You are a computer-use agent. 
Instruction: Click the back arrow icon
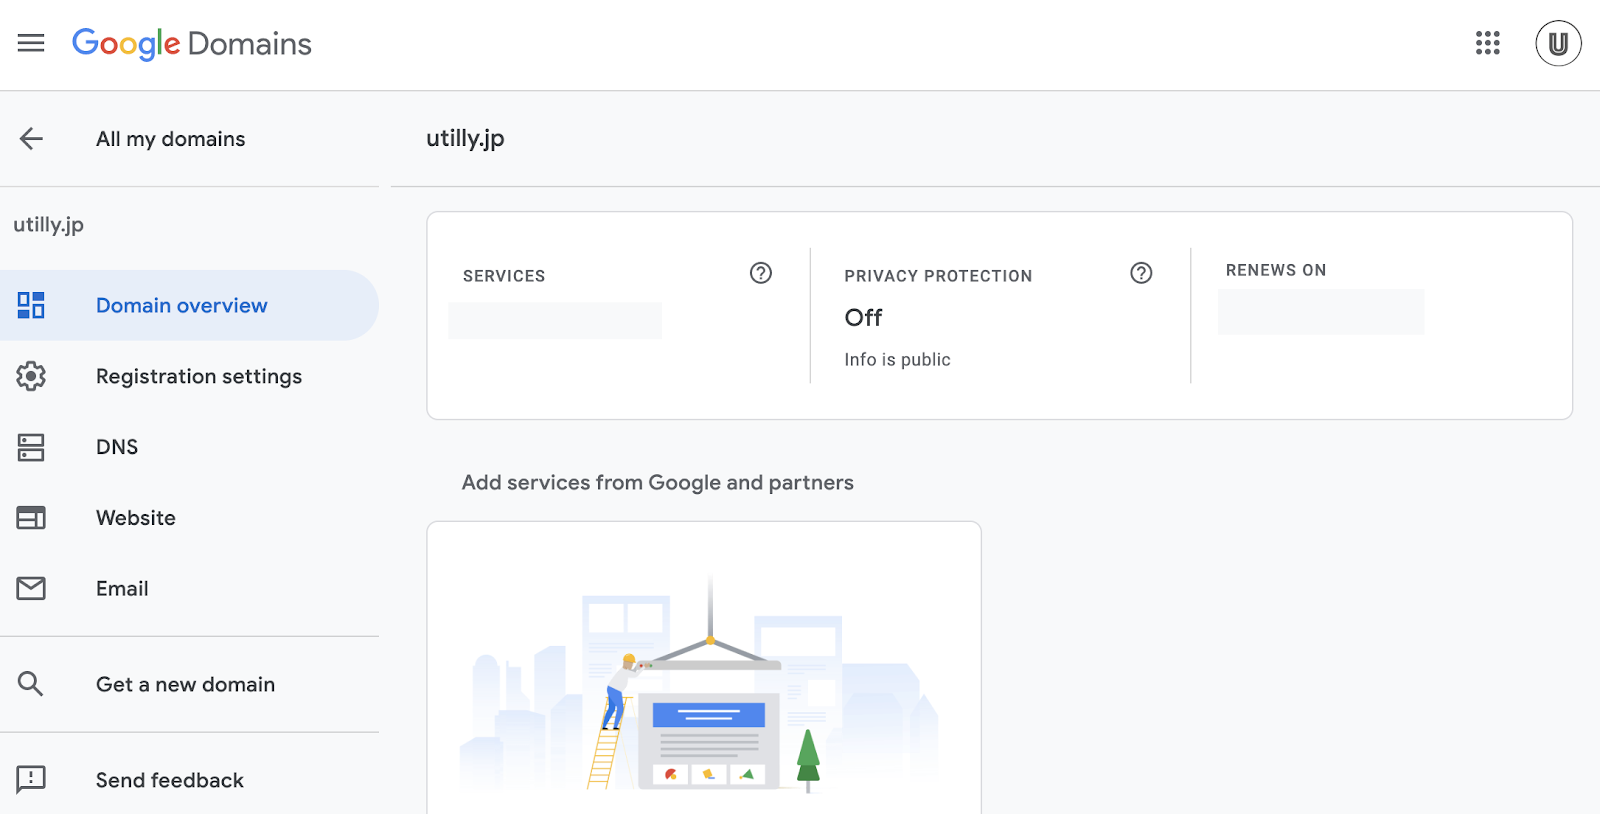pos(31,139)
